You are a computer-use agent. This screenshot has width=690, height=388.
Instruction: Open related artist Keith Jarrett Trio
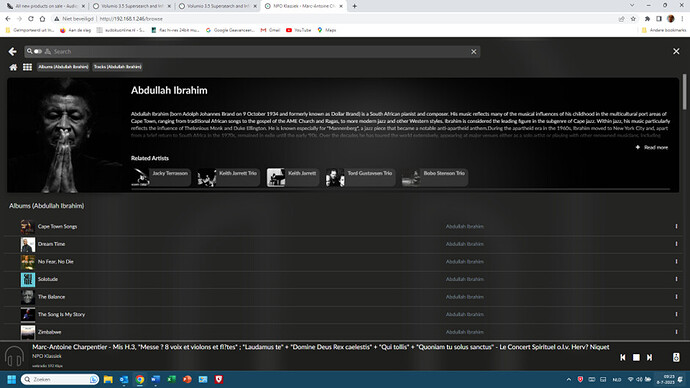click(x=228, y=177)
